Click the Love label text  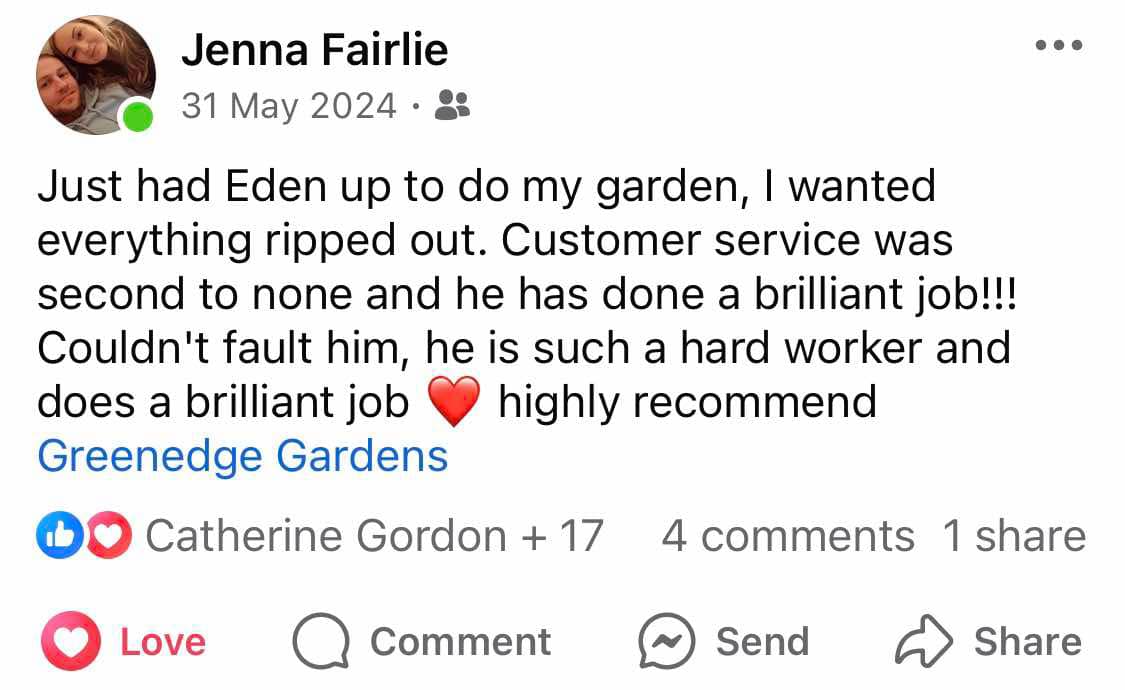tap(163, 641)
